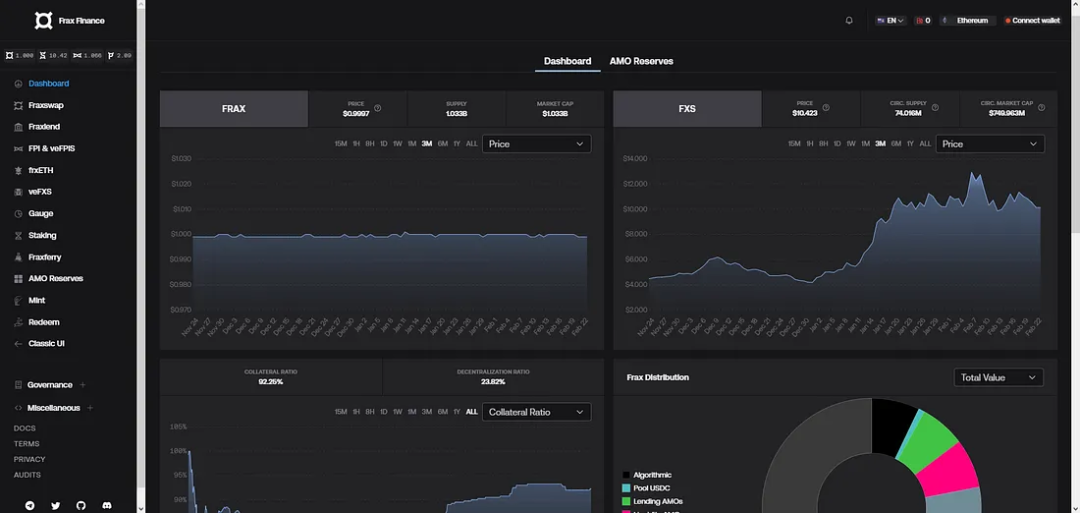Open the DOCS link
This screenshot has width=1080, height=513.
coord(24,428)
